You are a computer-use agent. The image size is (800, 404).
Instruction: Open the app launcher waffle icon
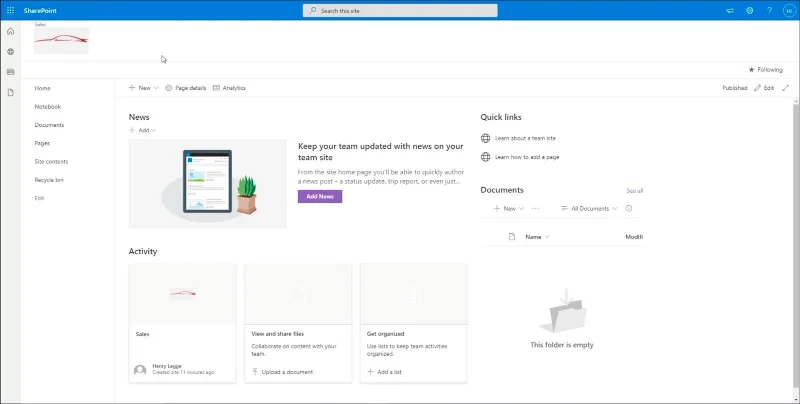coord(11,10)
